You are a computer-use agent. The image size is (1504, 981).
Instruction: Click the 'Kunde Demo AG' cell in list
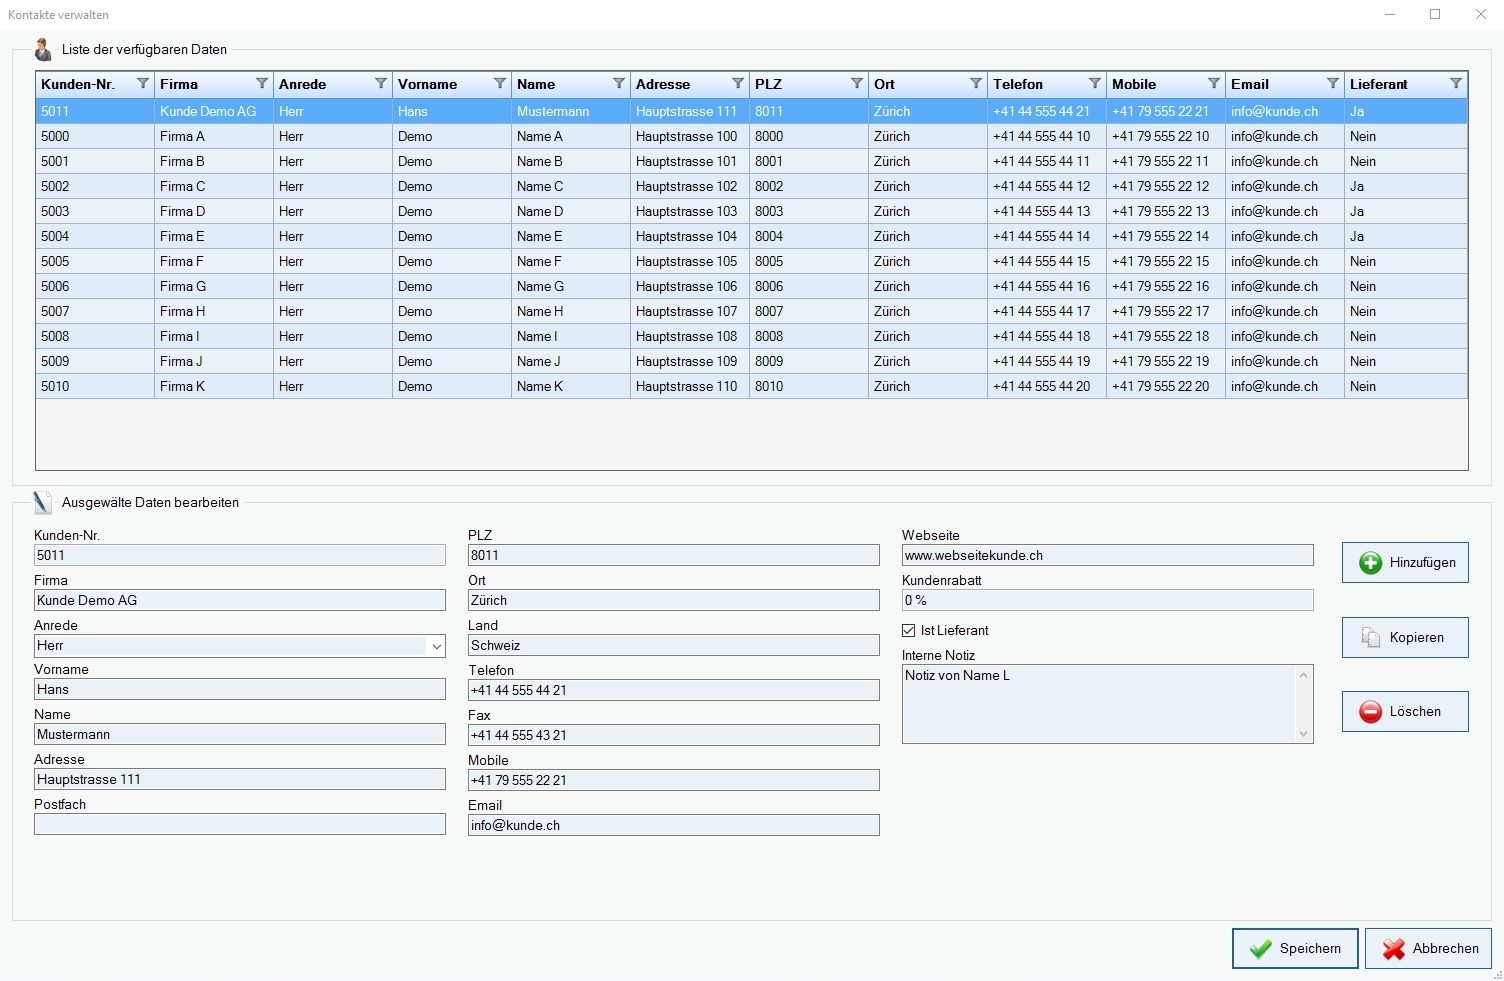213,111
